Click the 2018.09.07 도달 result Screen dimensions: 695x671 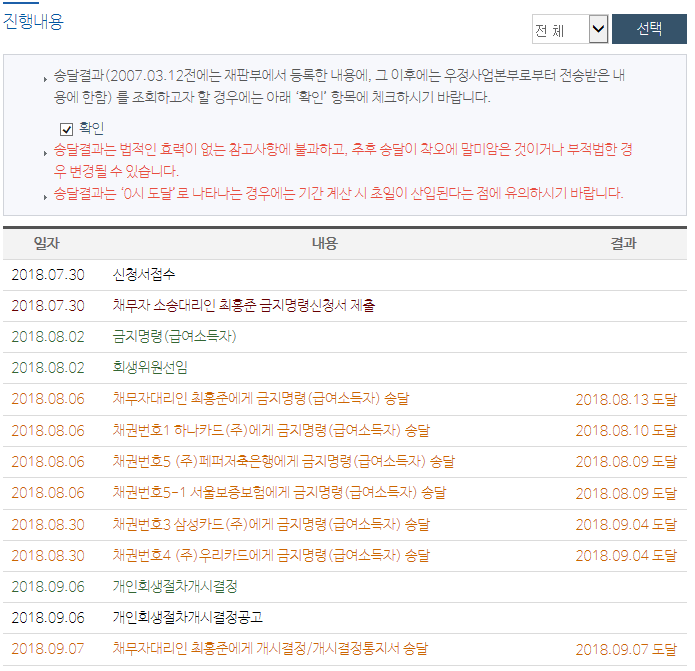tap(626, 649)
